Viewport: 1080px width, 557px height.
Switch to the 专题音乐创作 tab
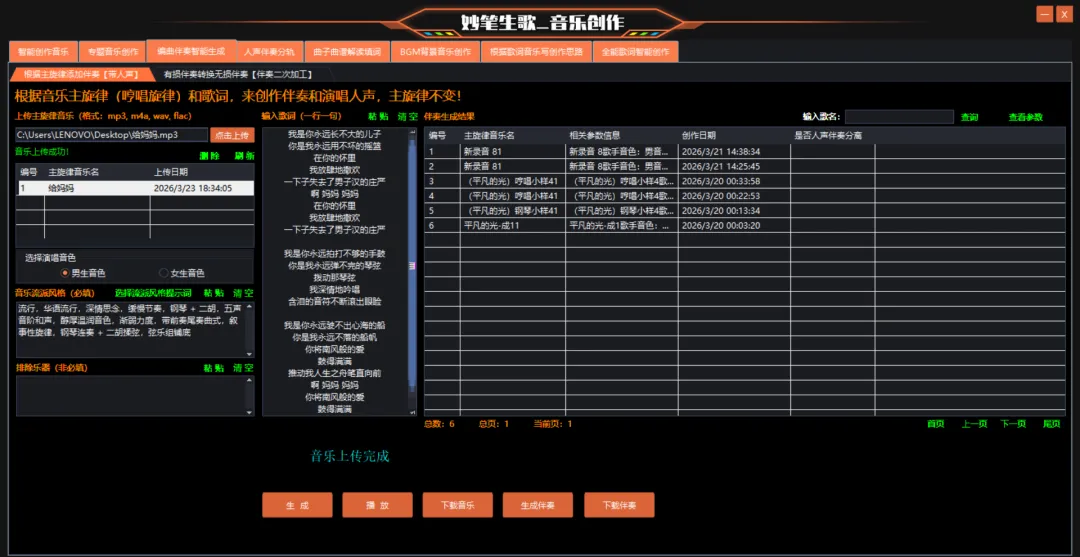tap(112, 52)
